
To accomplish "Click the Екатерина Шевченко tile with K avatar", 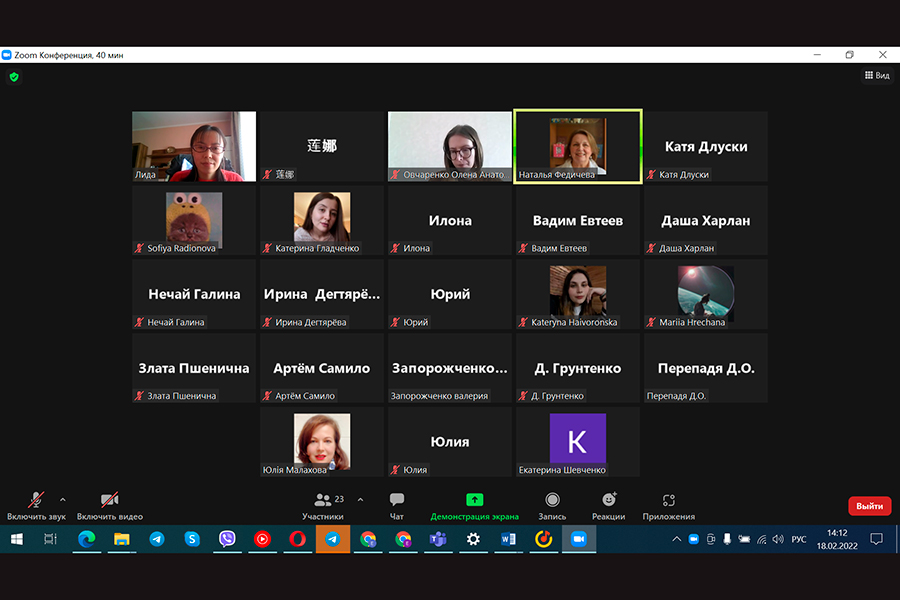I will pos(577,440).
